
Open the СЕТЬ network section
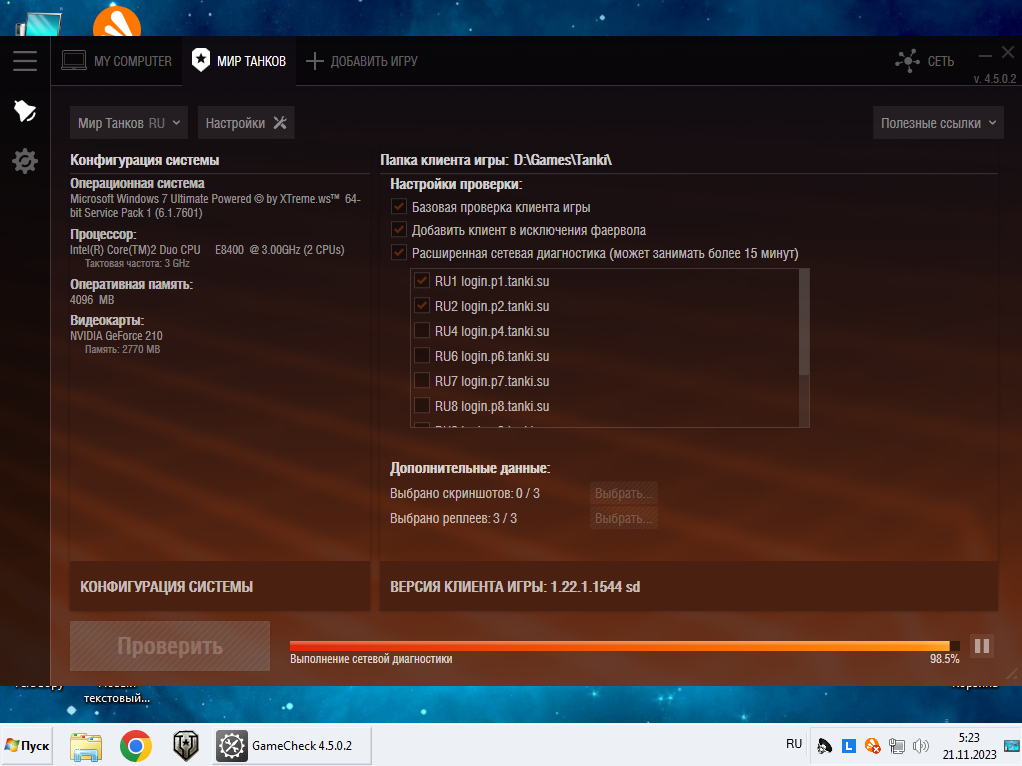[x=925, y=61]
